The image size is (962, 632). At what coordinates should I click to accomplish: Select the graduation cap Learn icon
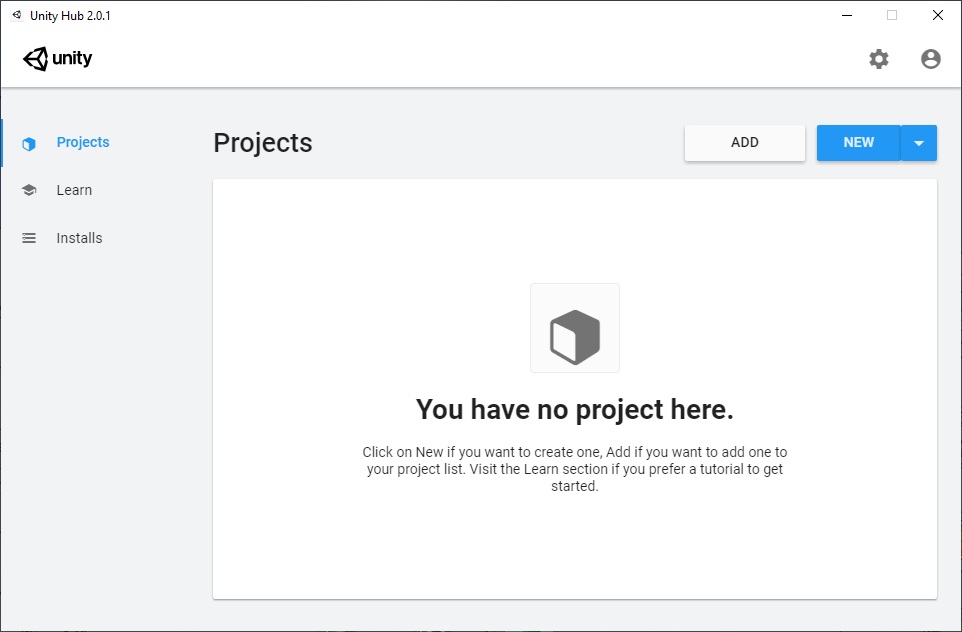tap(29, 190)
